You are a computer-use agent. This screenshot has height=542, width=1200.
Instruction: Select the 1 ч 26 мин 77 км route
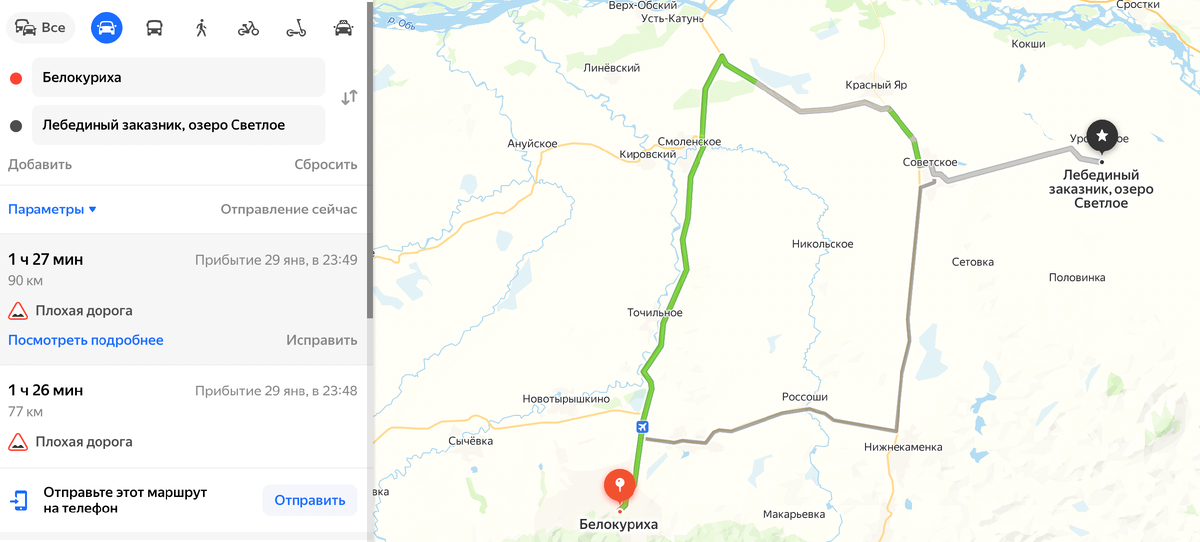[x=183, y=416]
